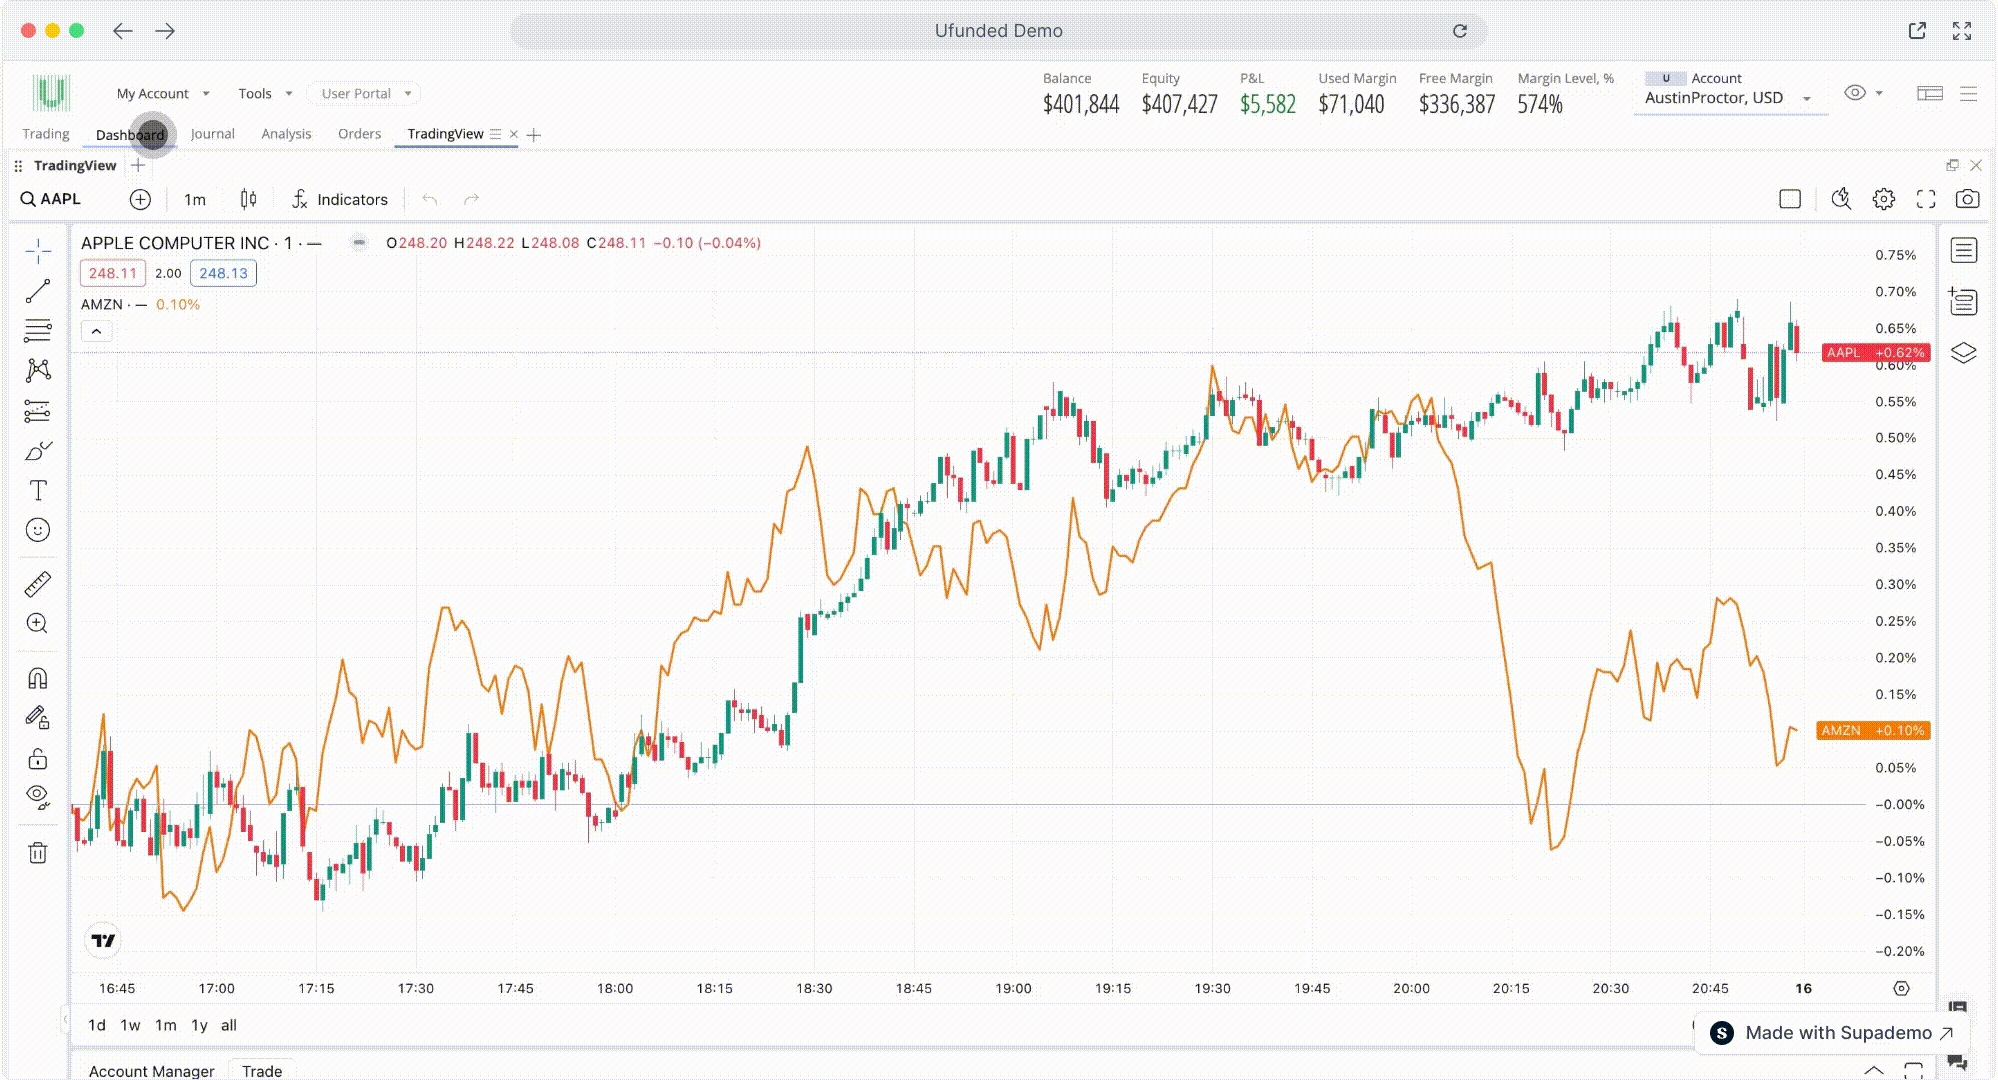This screenshot has height=1080, width=1998.
Task: Click the 248.13 buy price box
Action: click(x=223, y=273)
